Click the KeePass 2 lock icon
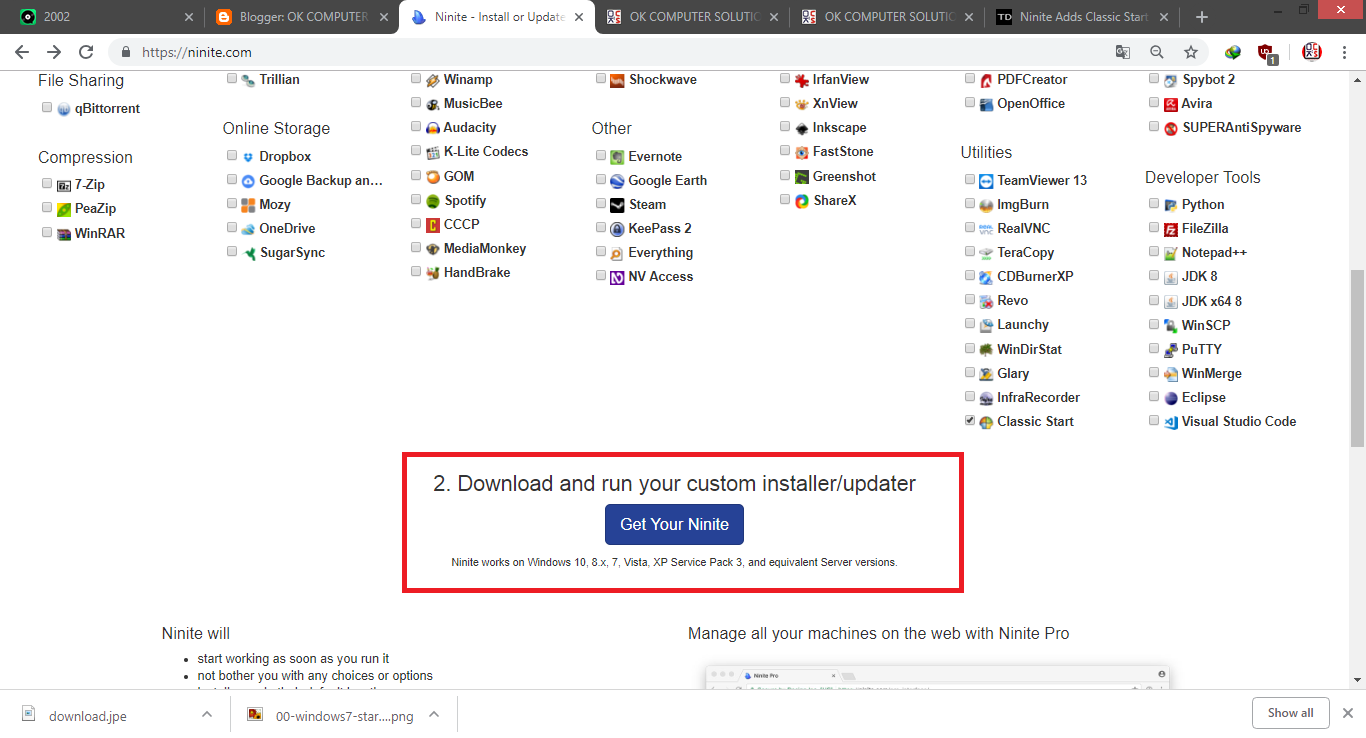Image resolution: width=1366 pixels, height=738 pixels. [617, 229]
